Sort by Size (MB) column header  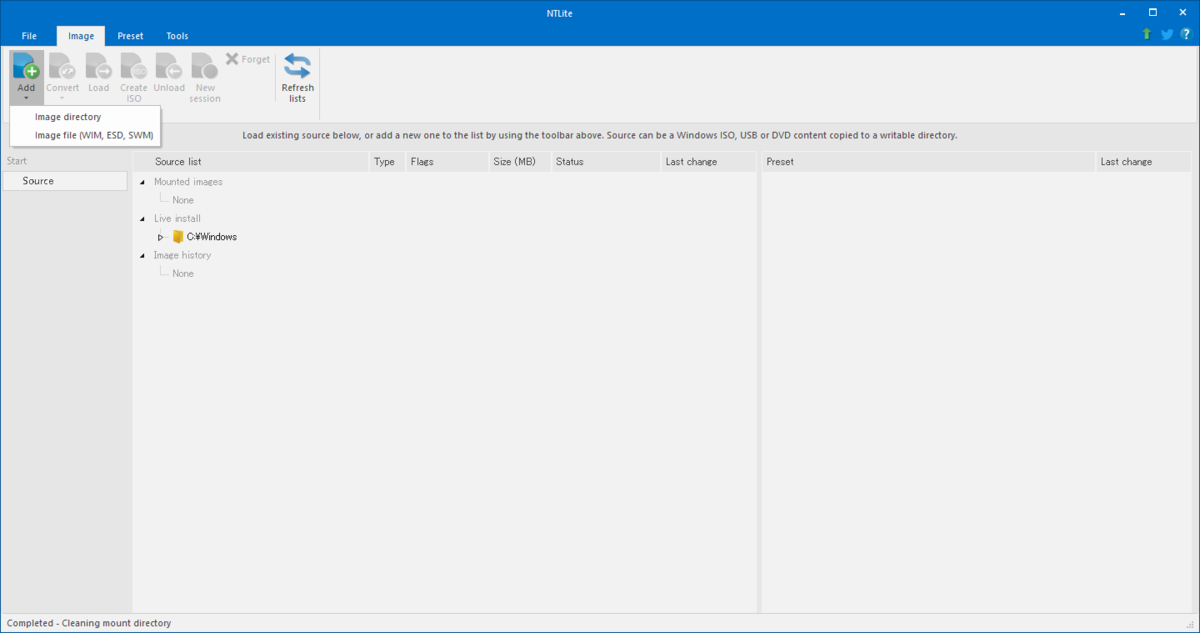(x=519, y=161)
